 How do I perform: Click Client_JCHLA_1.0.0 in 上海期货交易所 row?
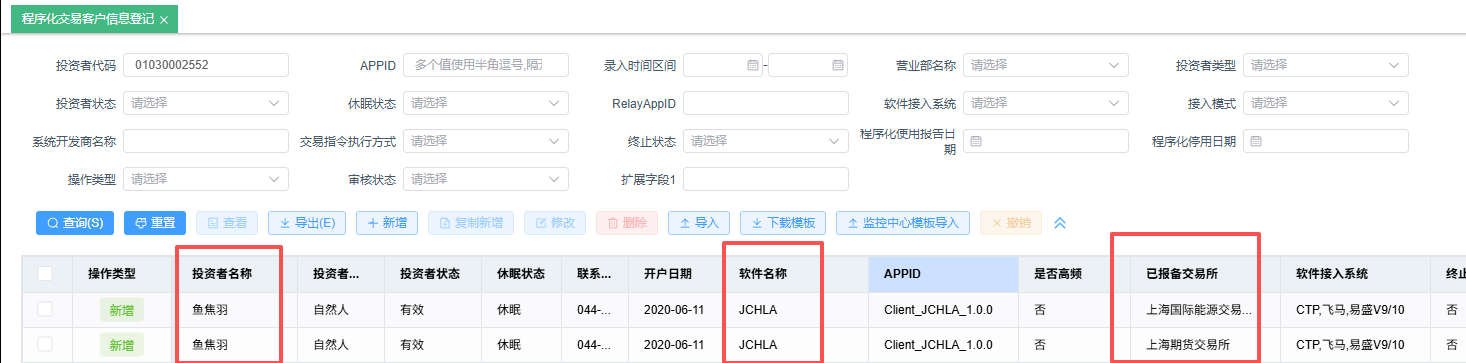point(938,345)
